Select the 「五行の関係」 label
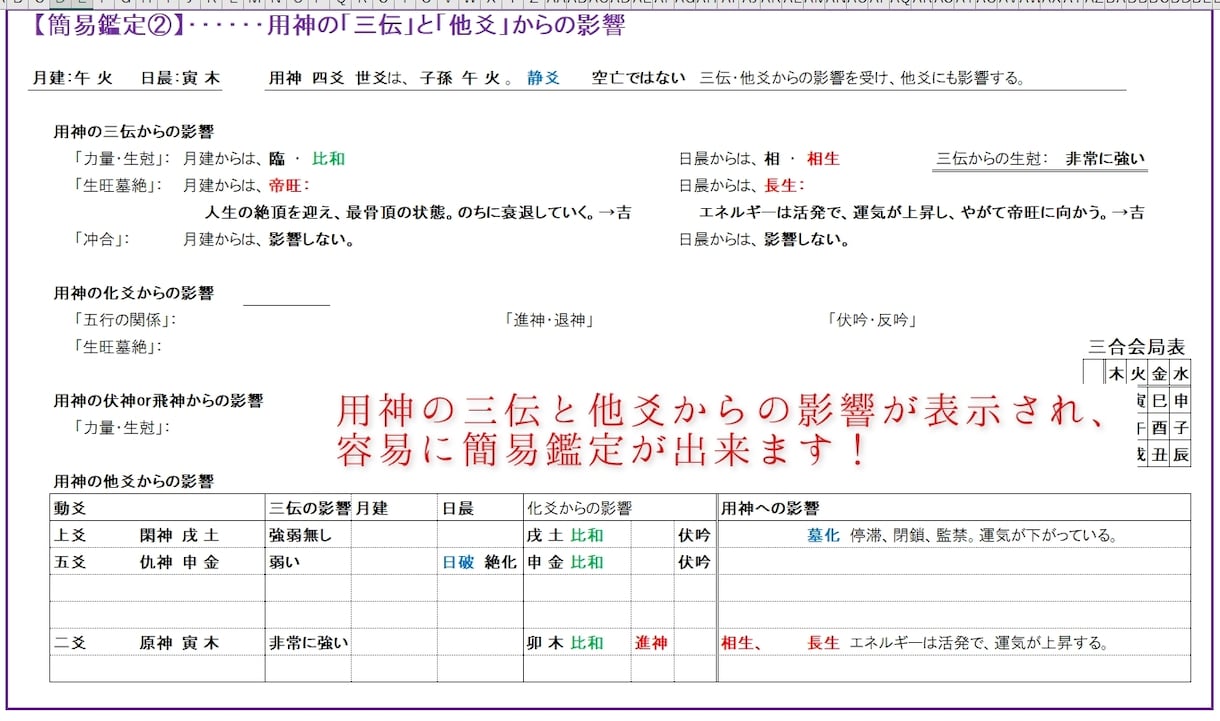This screenshot has width=1220, height=721. (125, 320)
